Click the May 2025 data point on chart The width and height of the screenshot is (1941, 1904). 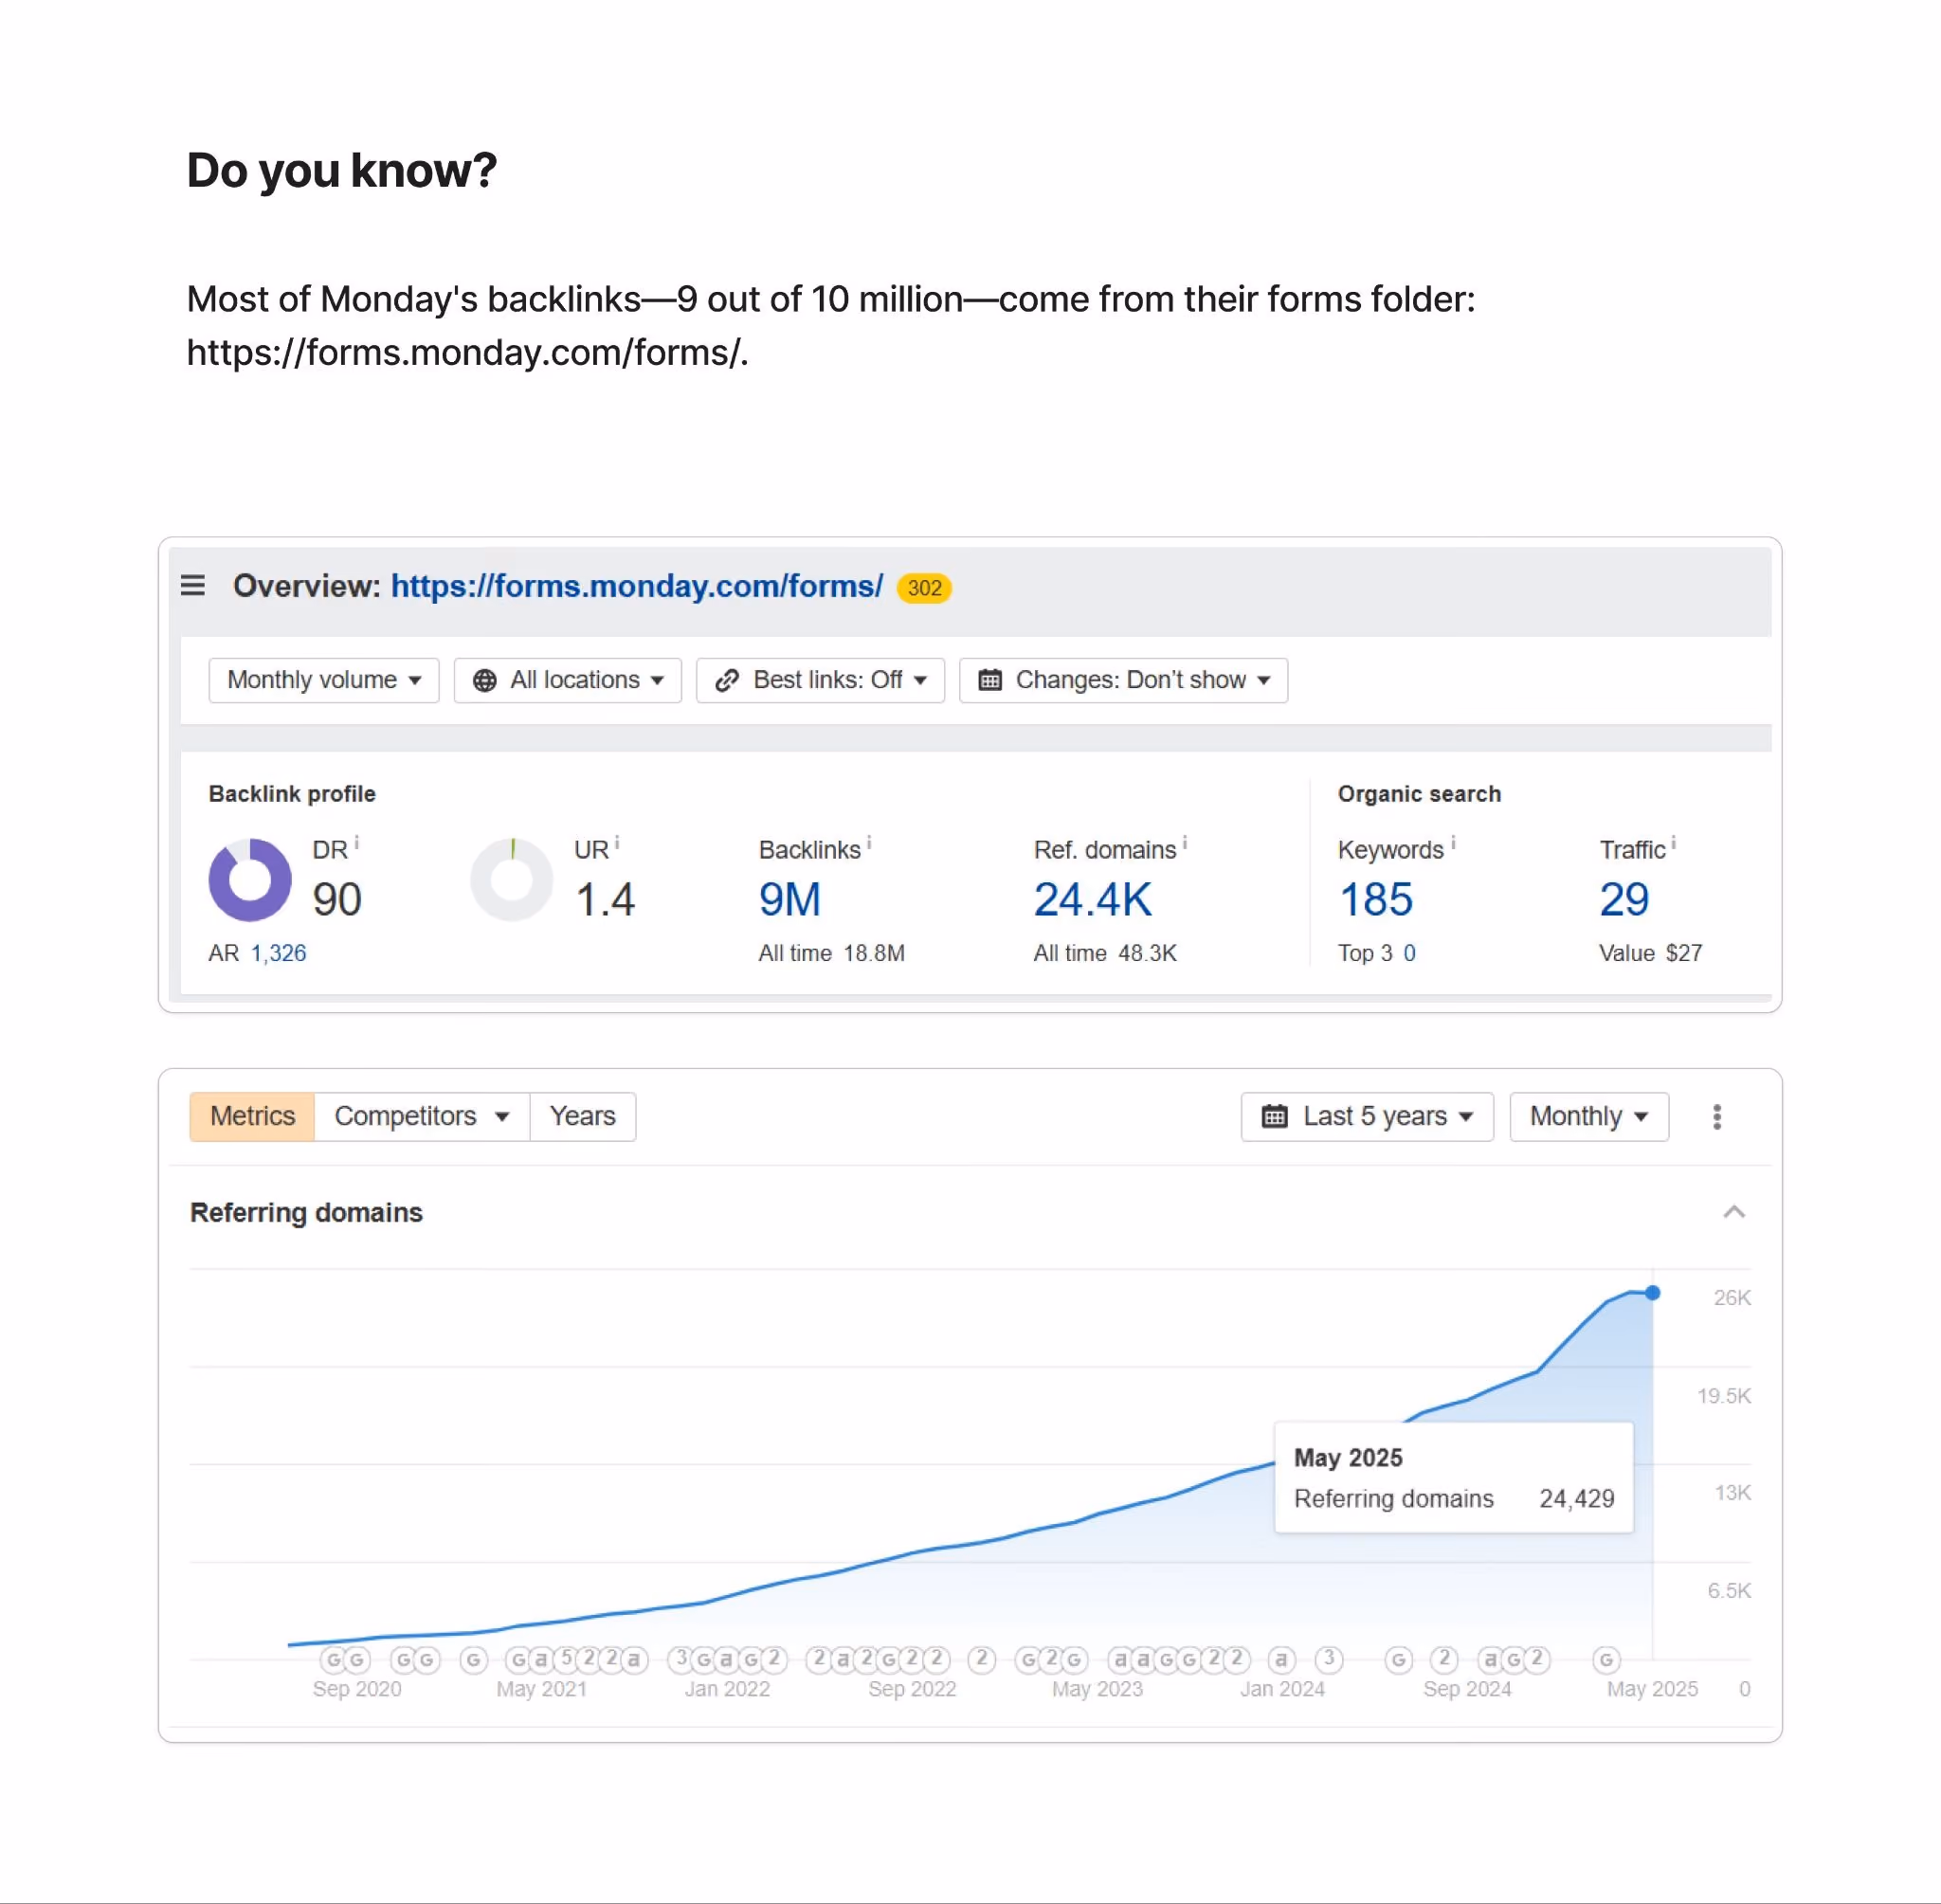click(x=1653, y=1293)
